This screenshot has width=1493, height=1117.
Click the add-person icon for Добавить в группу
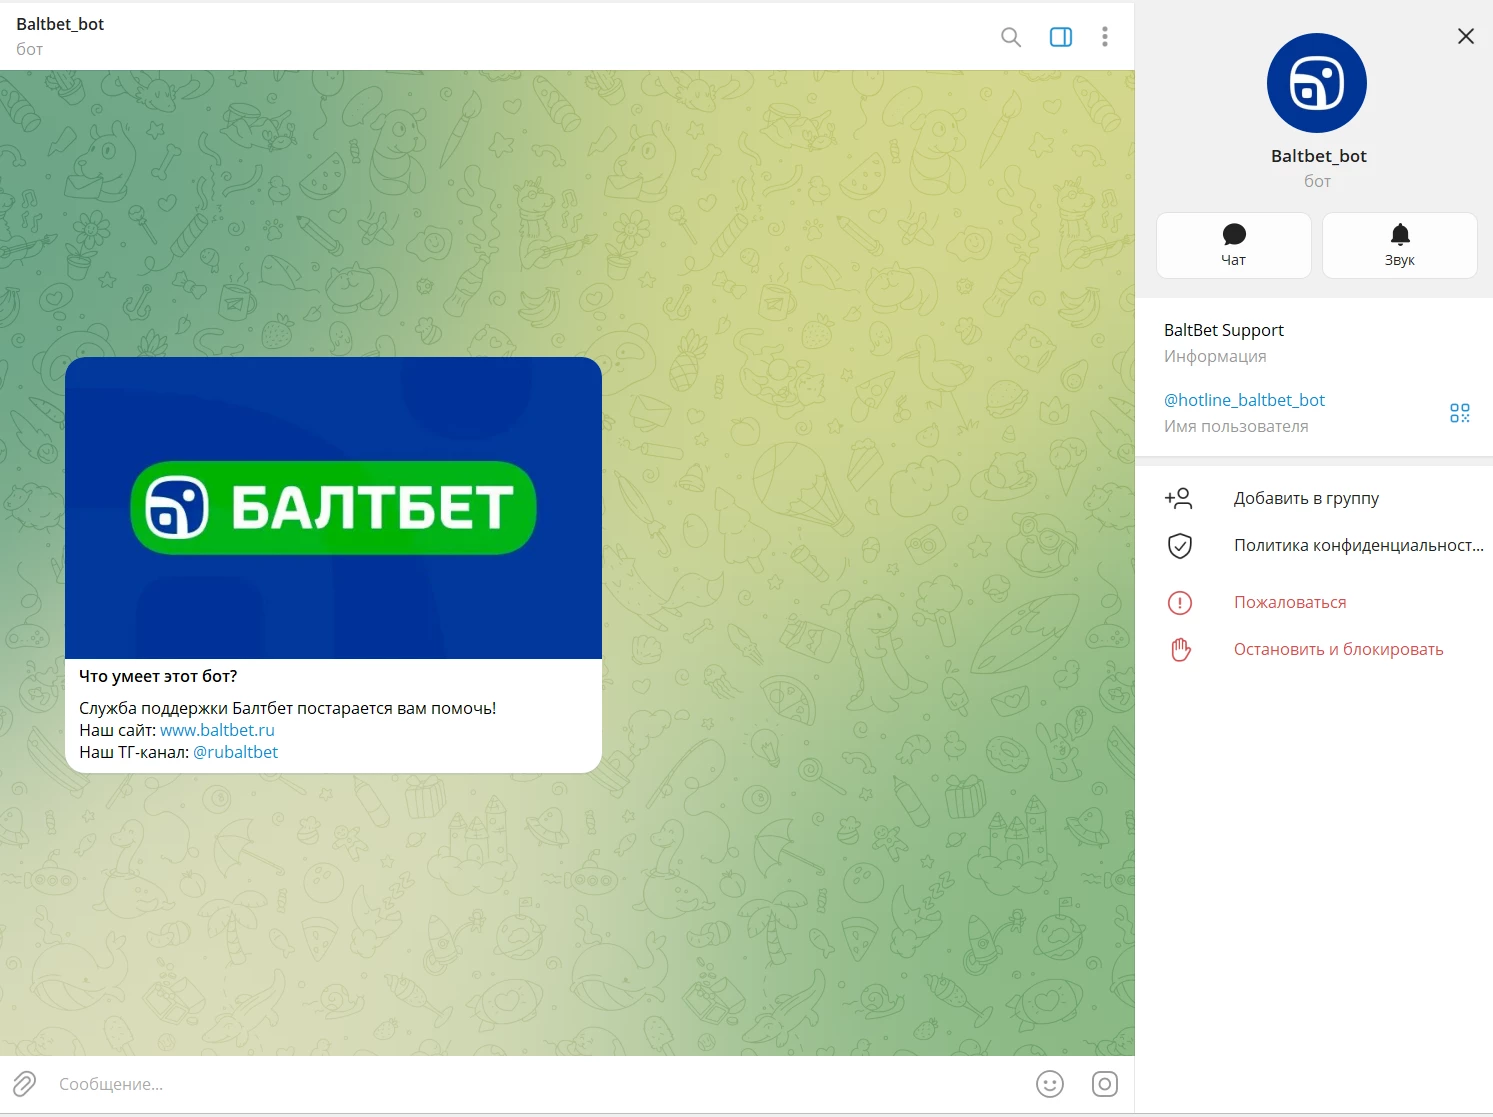(x=1179, y=498)
